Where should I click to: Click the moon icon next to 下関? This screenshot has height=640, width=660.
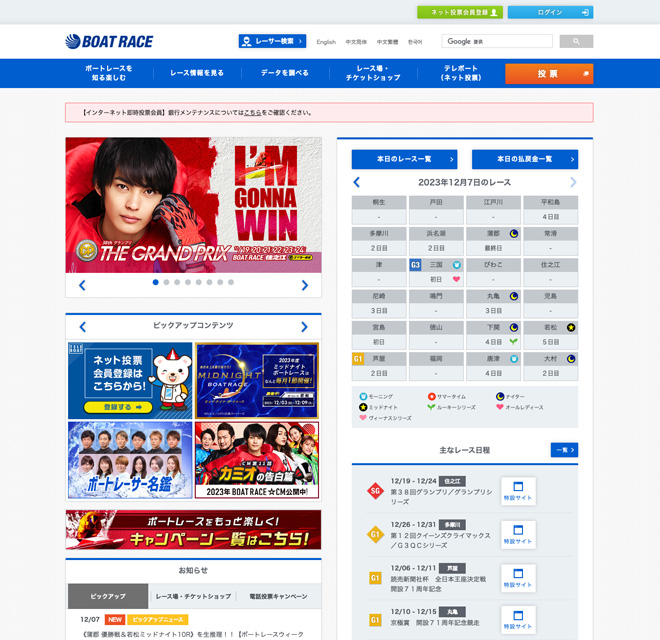tap(514, 328)
